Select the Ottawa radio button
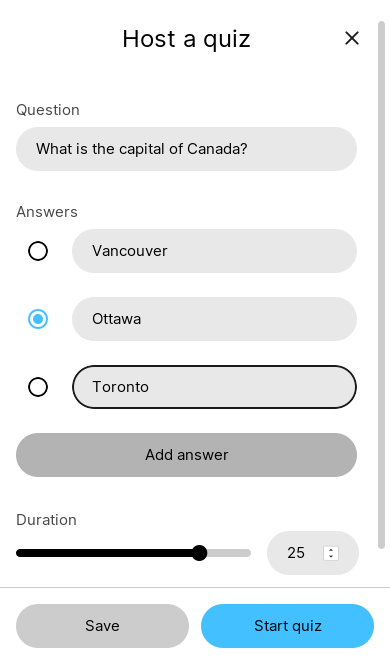This screenshot has height=664, width=390. (x=38, y=319)
